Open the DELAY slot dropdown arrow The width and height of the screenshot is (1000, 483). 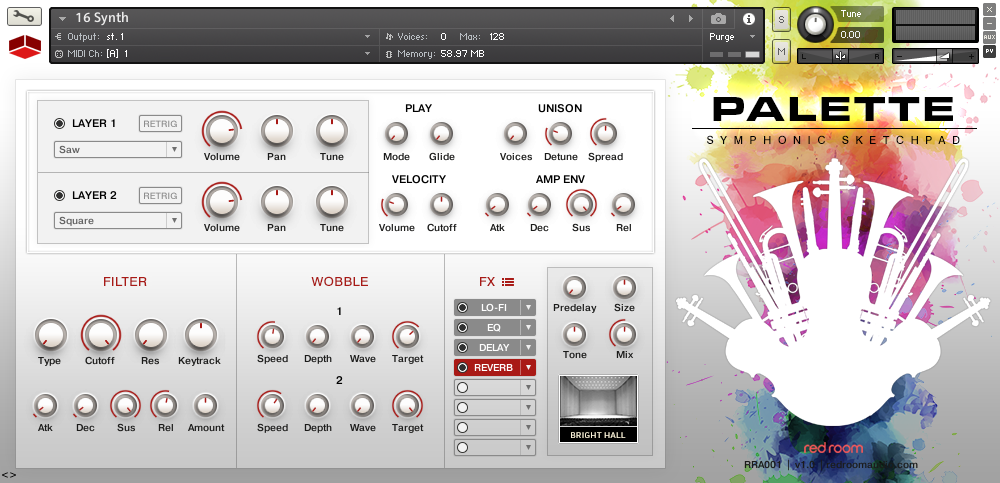click(x=528, y=348)
